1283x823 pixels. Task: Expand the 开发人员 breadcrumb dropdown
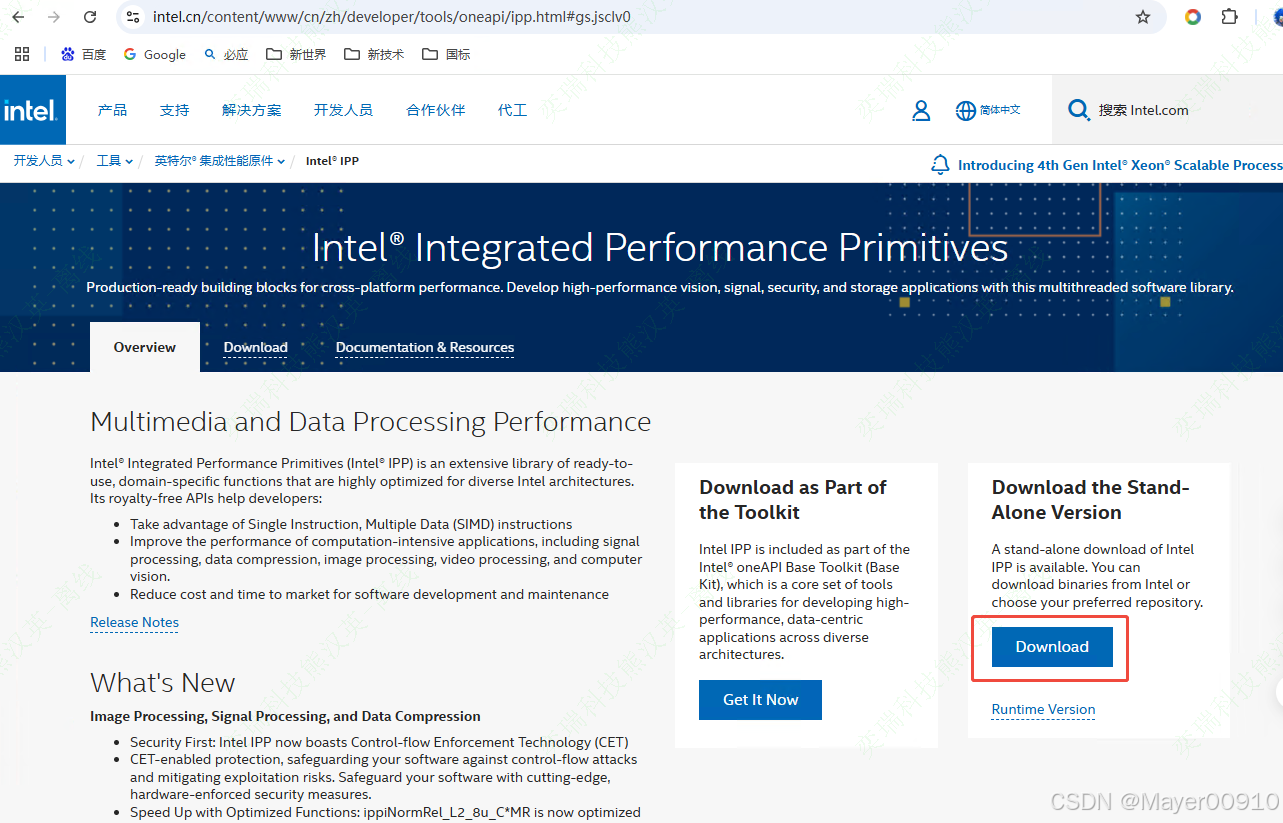click(x=38, y=160)
